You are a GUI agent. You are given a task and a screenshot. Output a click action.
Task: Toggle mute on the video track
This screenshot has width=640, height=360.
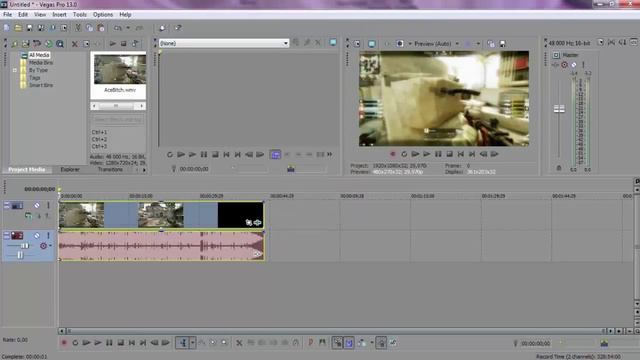37,205
